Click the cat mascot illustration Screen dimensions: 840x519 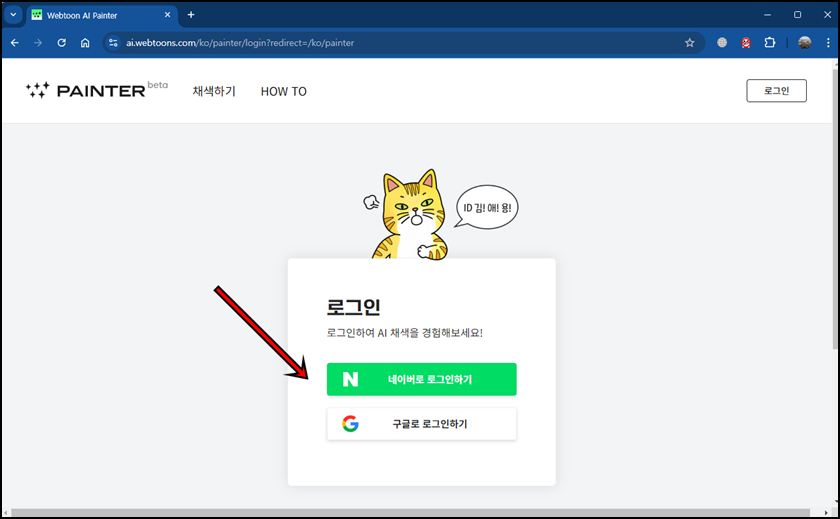[x=410, y=214]
